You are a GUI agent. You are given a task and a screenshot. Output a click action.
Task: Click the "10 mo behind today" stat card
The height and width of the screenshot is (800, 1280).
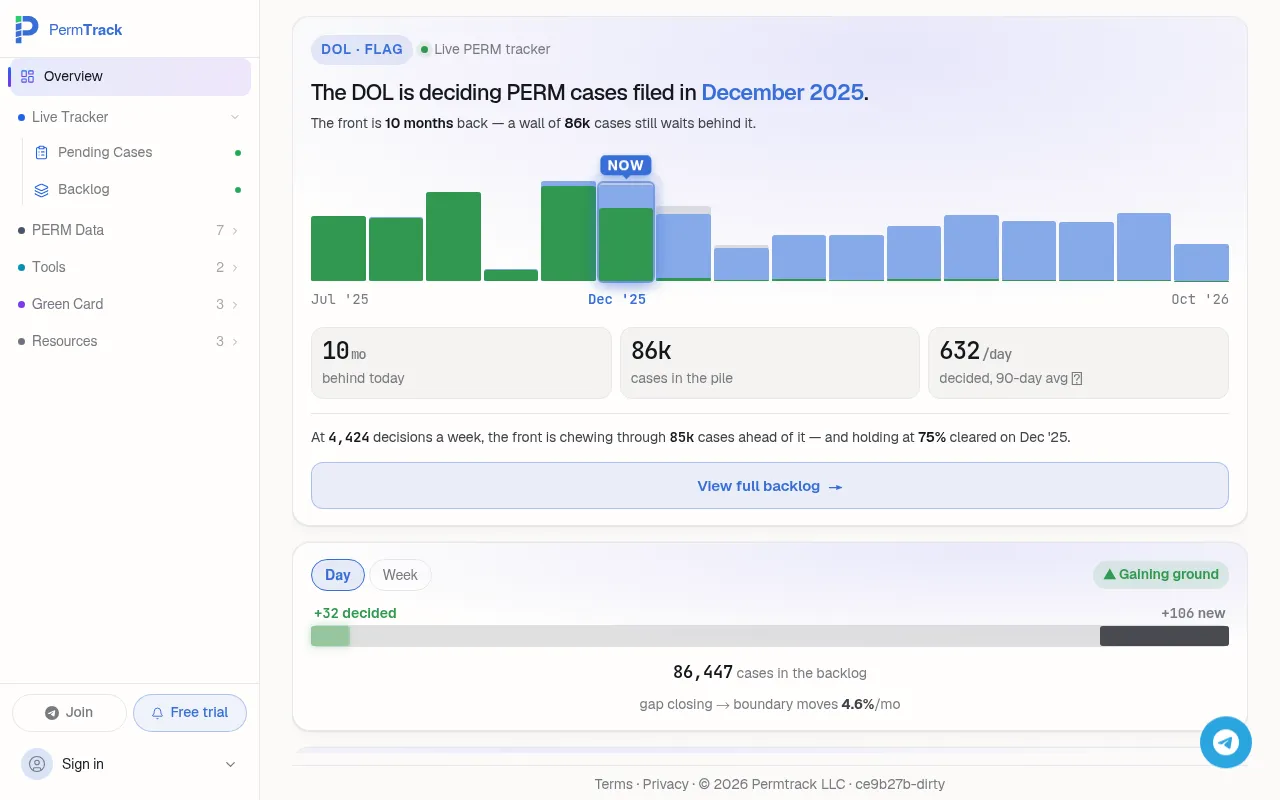pos(461,363)
